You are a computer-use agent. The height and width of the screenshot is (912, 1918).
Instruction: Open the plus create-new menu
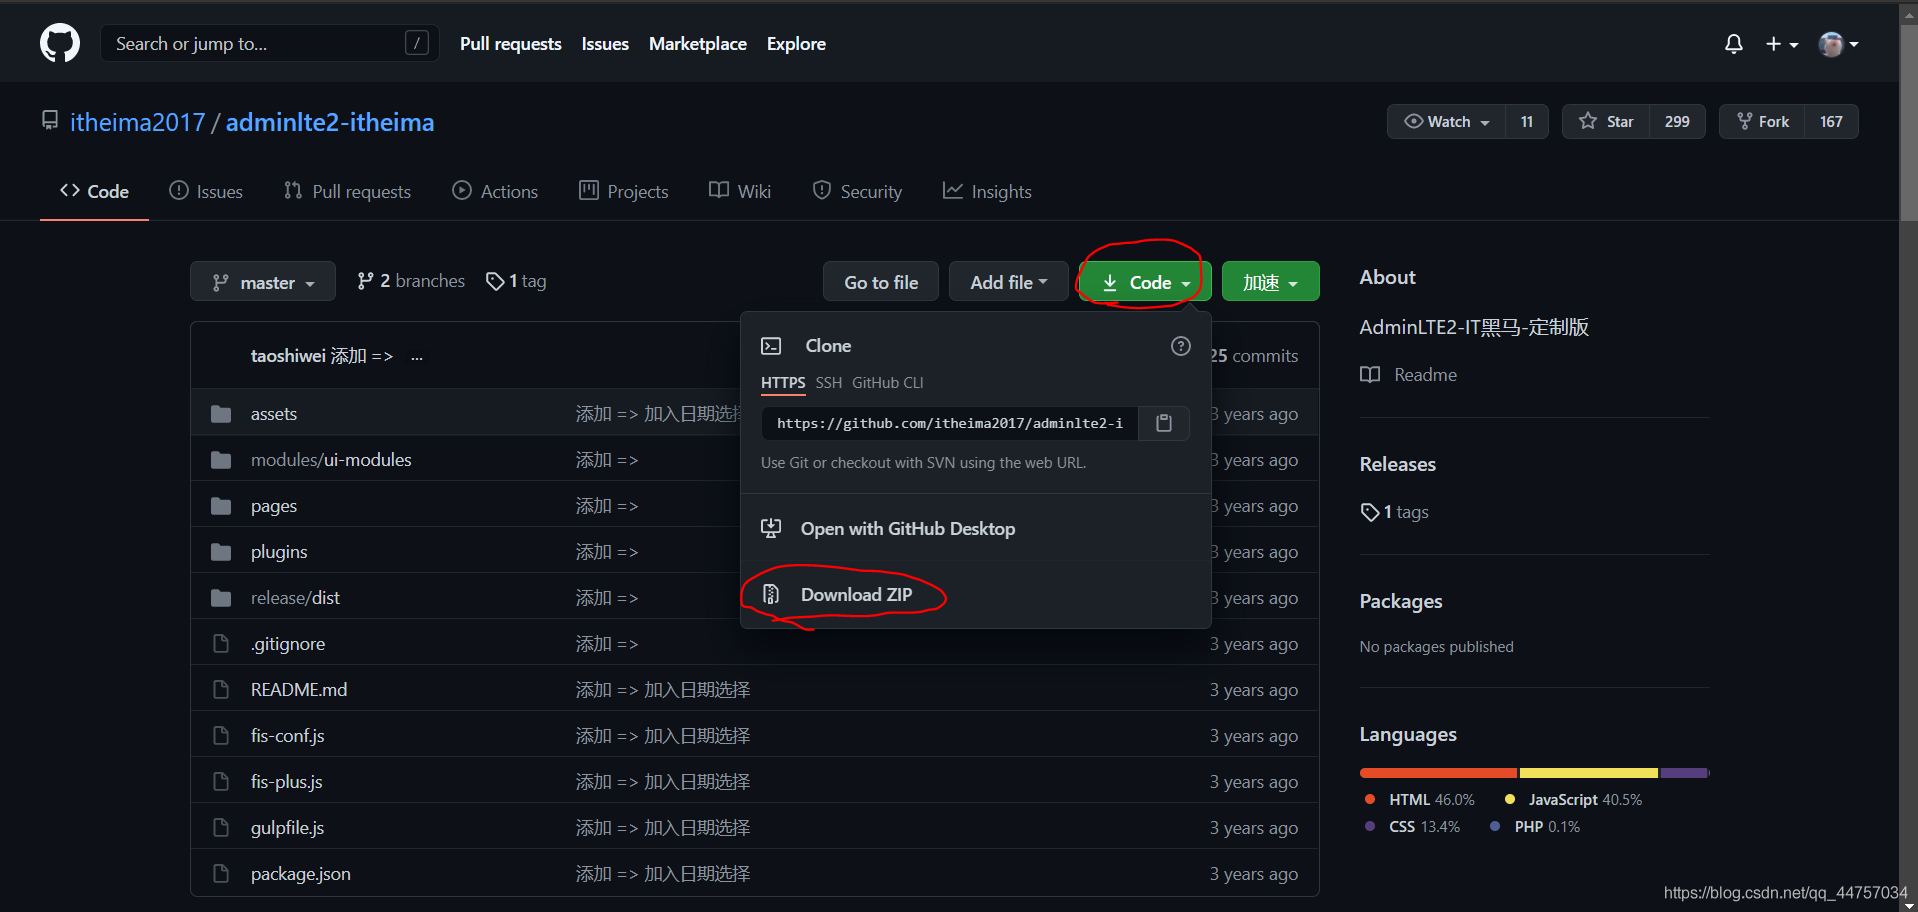(x=1782, y=44)
